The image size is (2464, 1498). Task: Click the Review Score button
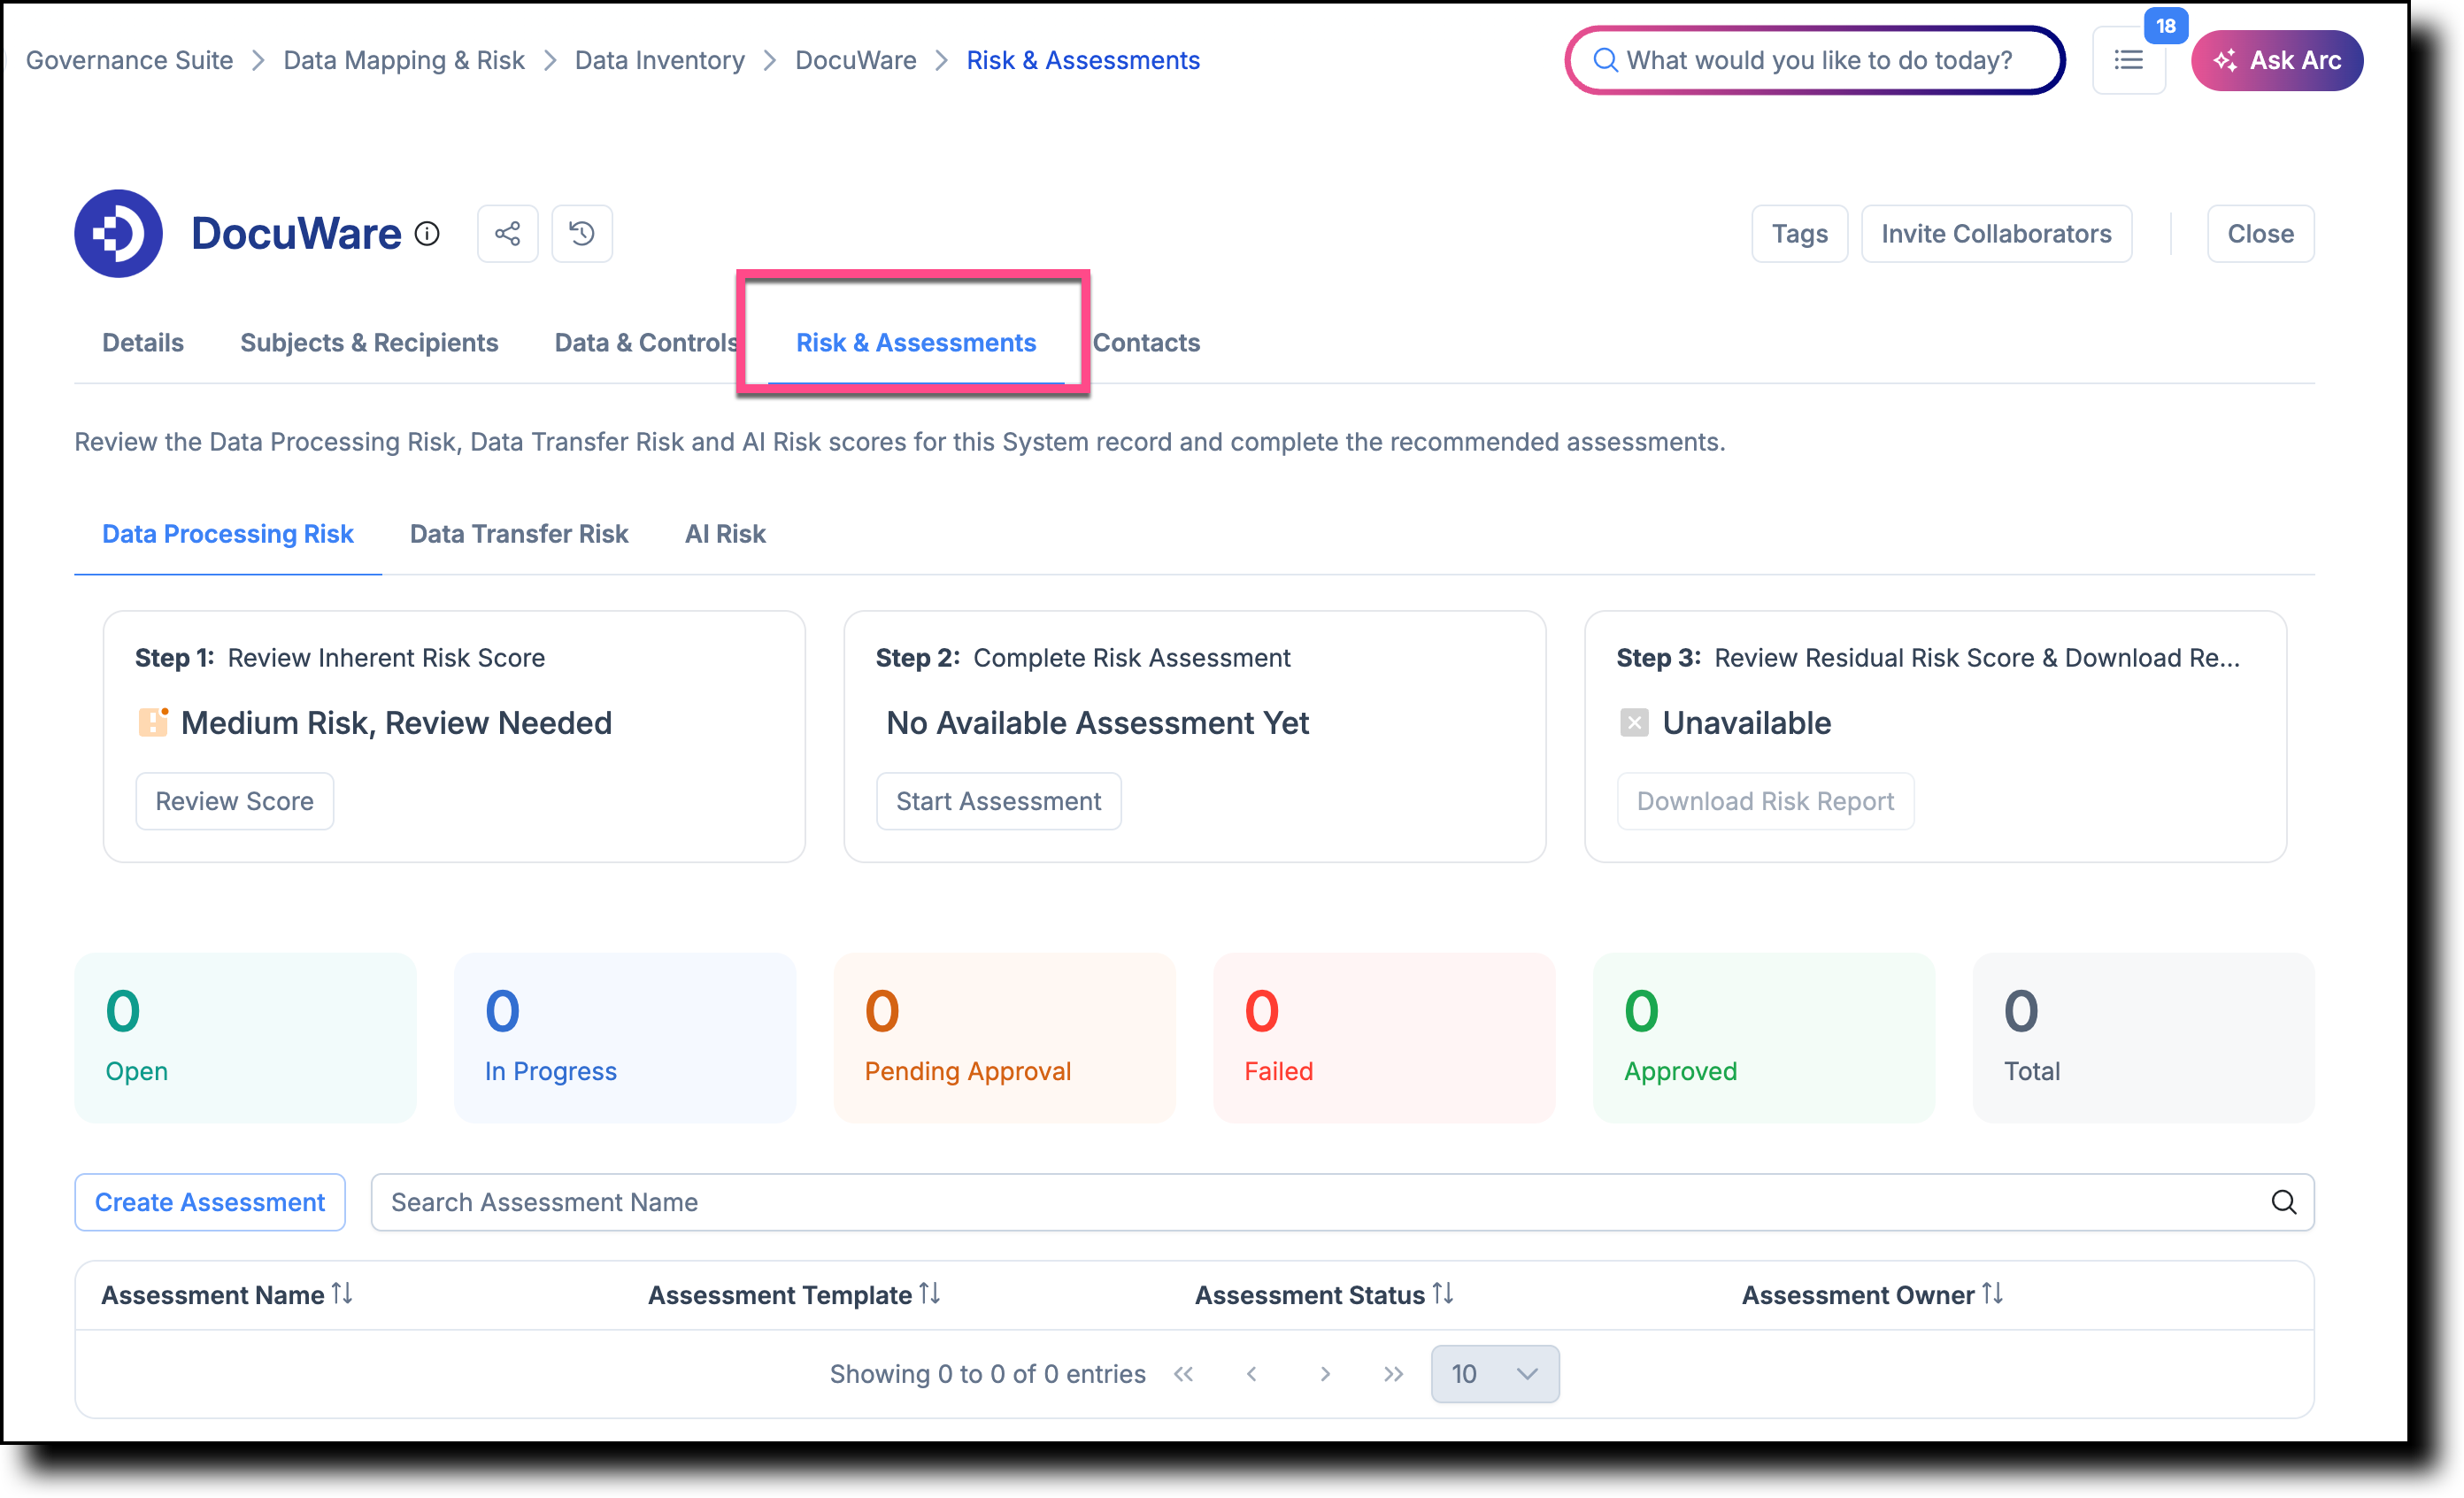(235, 801)
